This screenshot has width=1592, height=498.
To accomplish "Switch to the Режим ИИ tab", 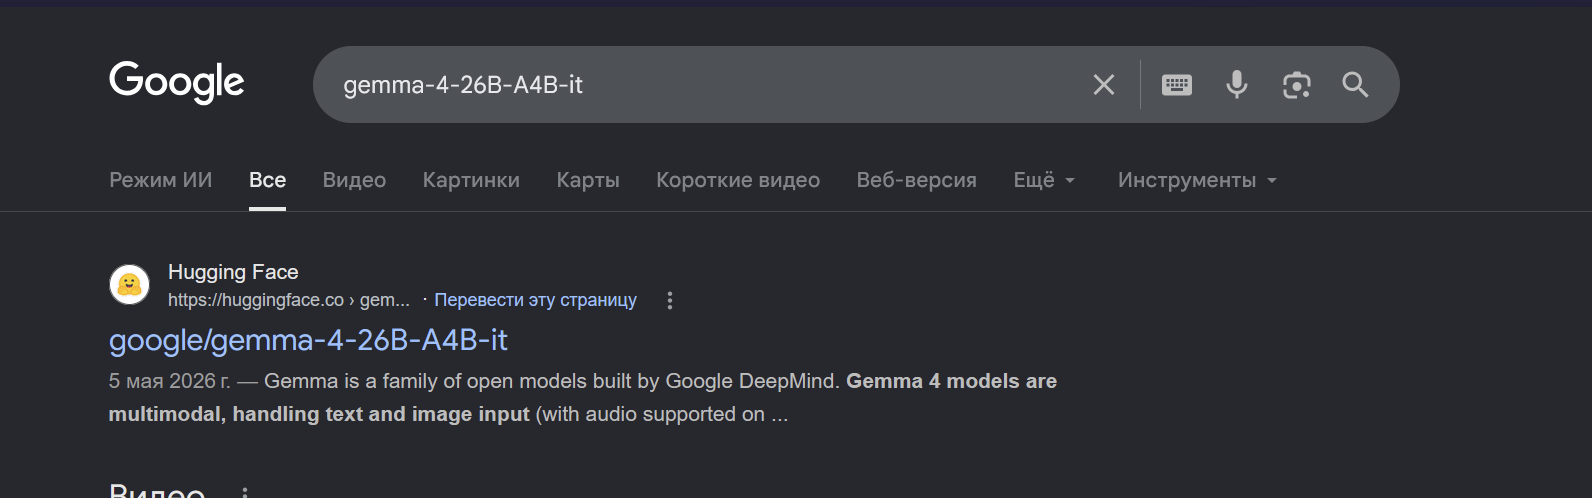I will pyautogui.click(x=161, y=180).
